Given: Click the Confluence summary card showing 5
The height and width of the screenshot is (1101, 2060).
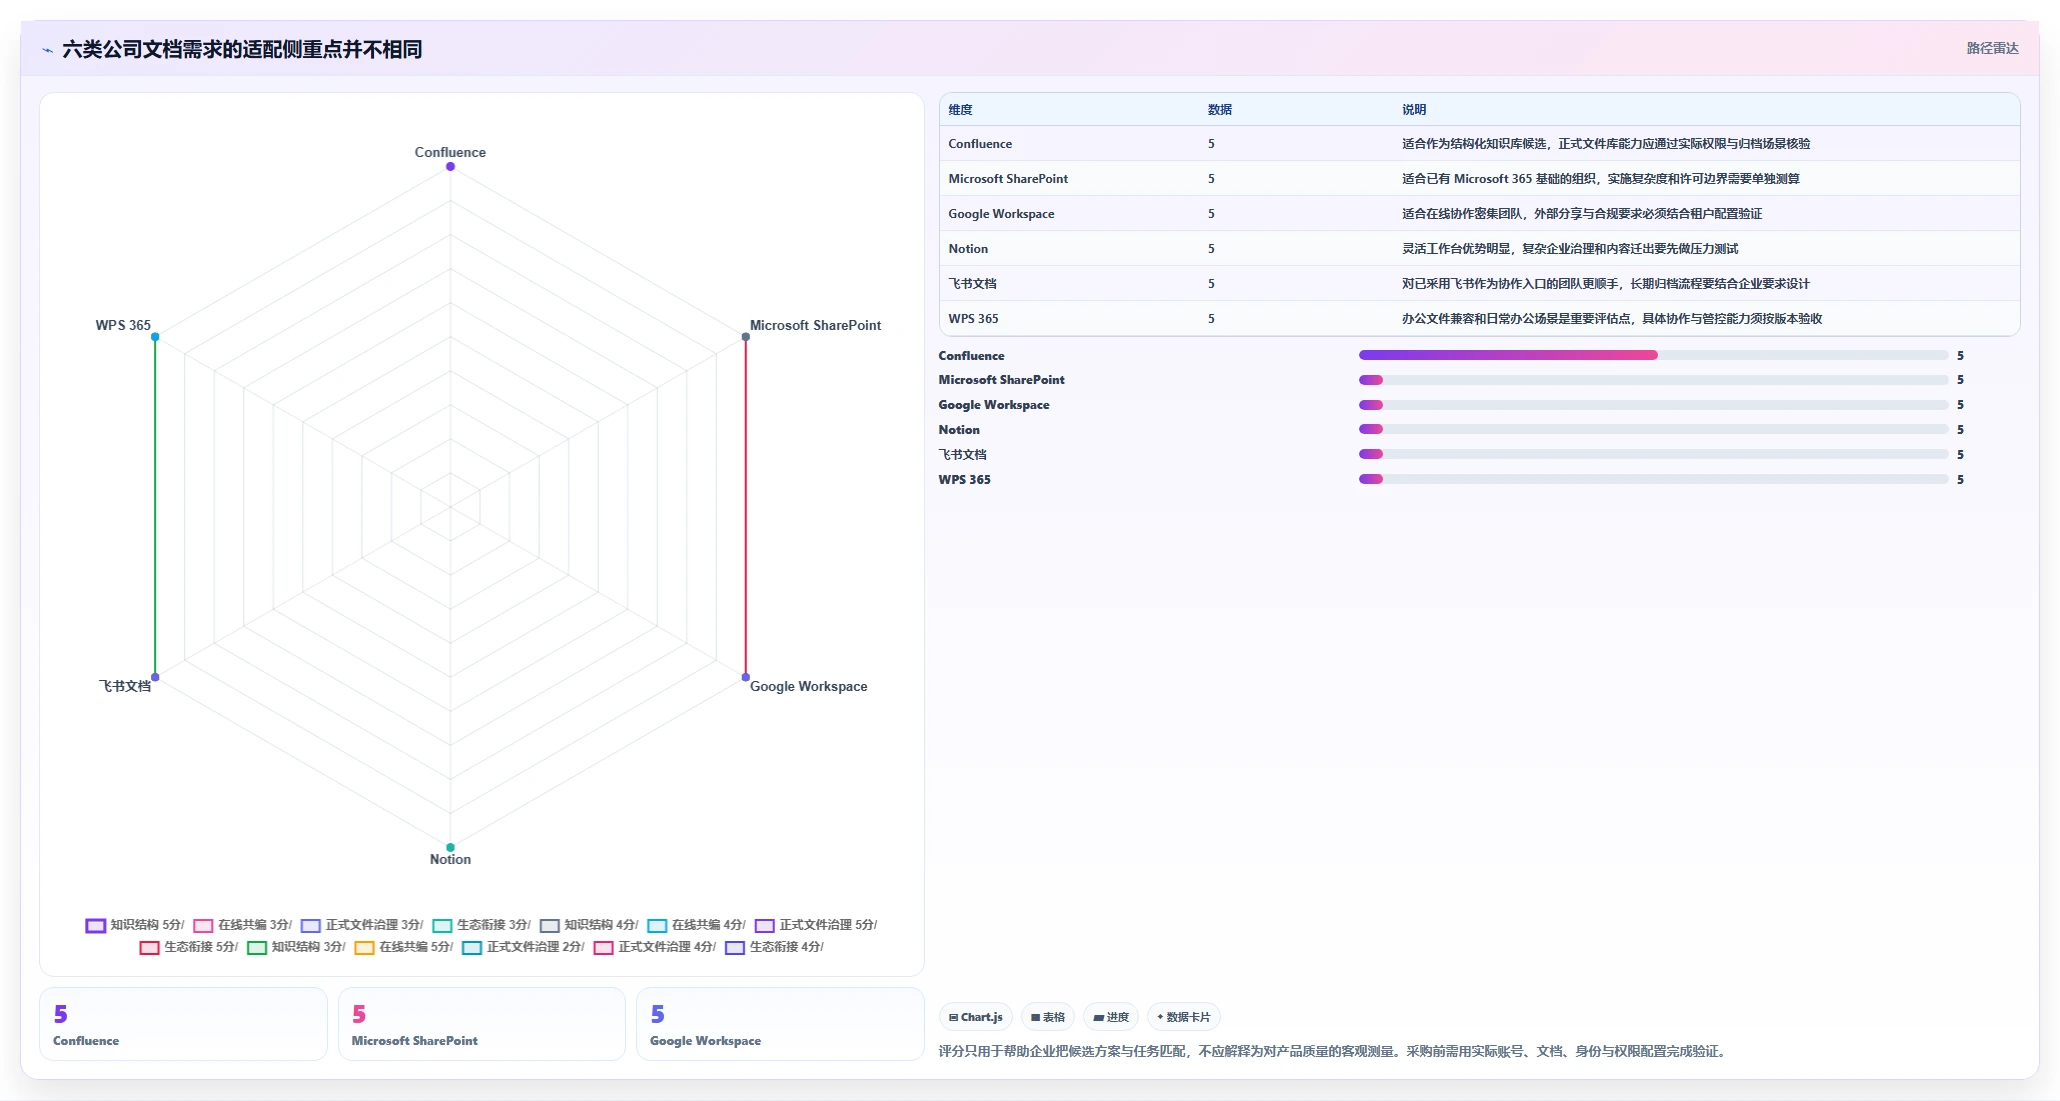Looking at the screenshot, I should 183,1024.
